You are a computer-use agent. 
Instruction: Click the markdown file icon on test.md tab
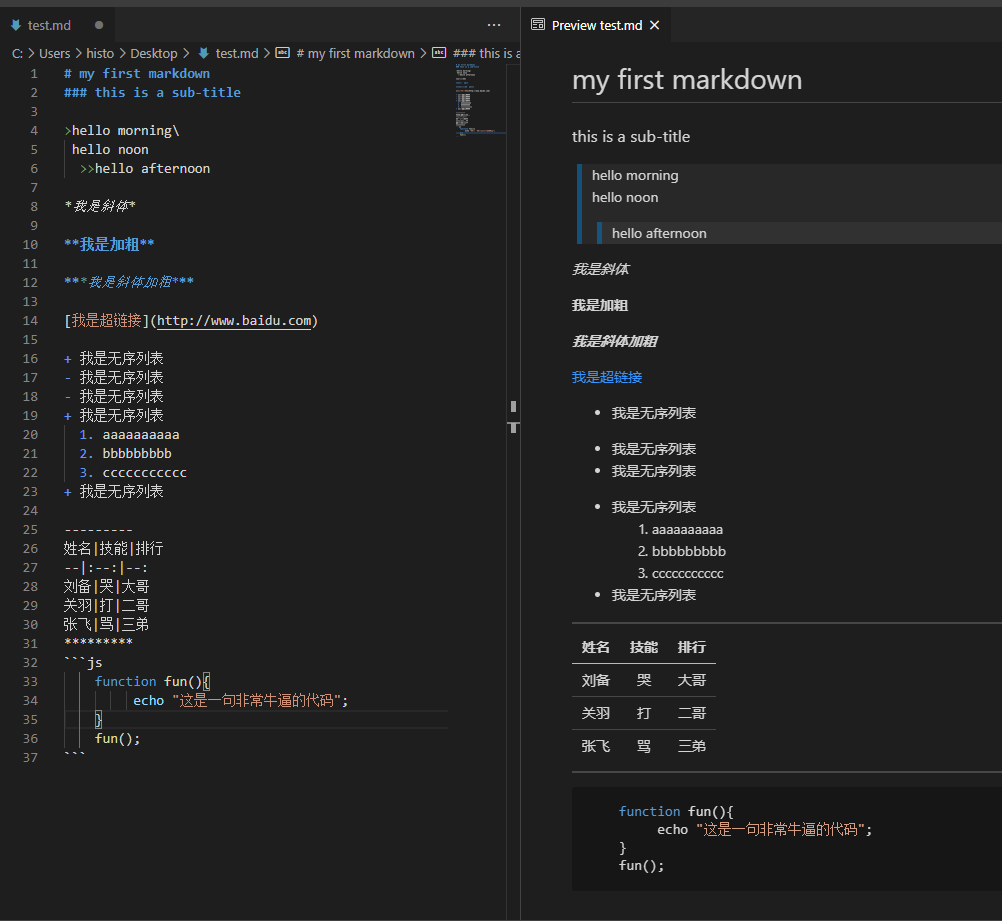click(16, 26)
